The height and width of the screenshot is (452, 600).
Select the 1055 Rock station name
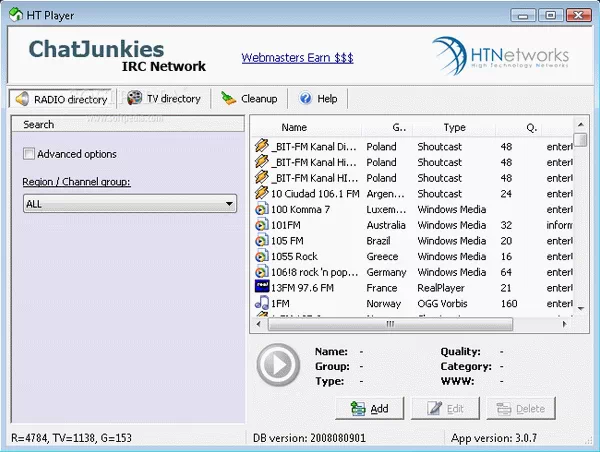[x=294, y=256]
